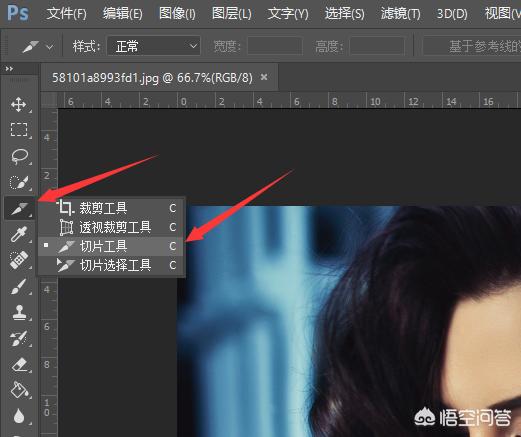Open the 滤镜(T) menu
This screenshot has height=437, width=521.
coord(400,14)
